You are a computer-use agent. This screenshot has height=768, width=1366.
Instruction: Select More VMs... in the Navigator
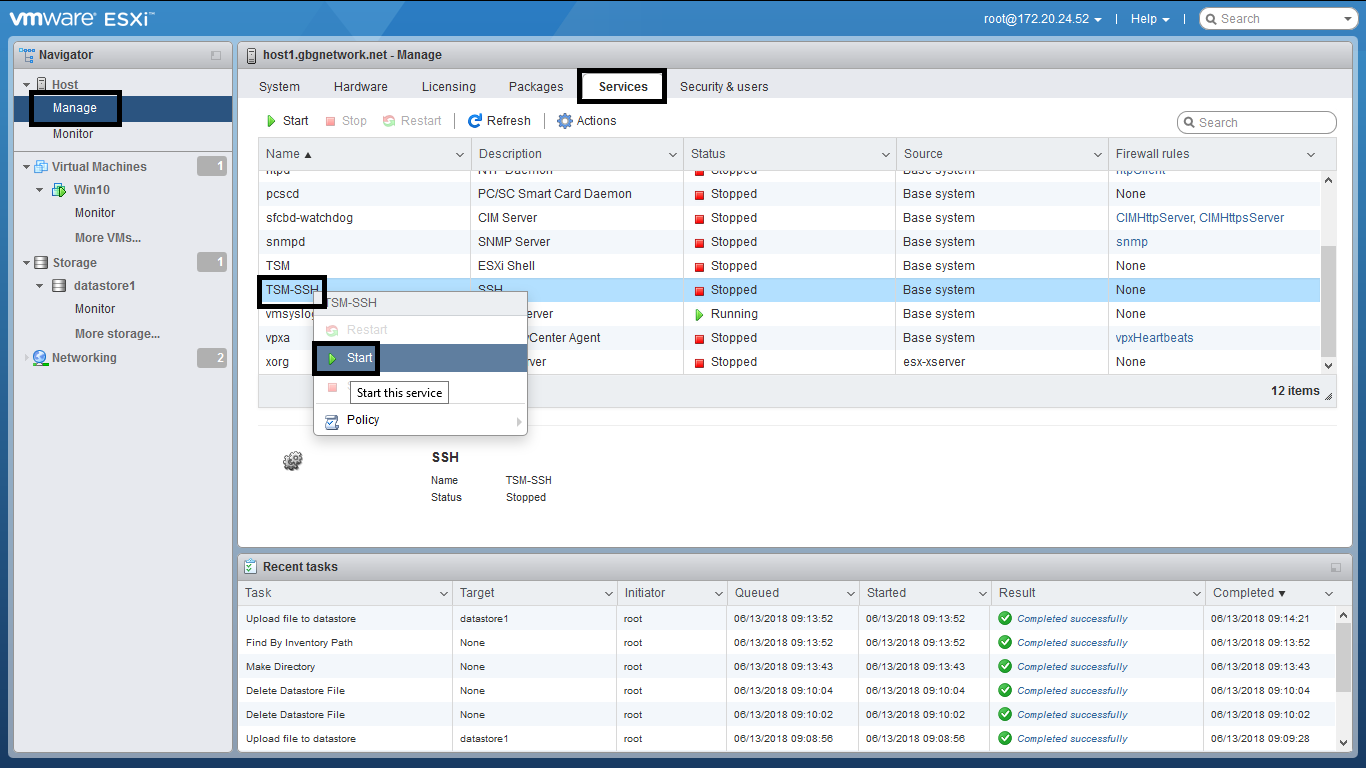click(107, 238)
